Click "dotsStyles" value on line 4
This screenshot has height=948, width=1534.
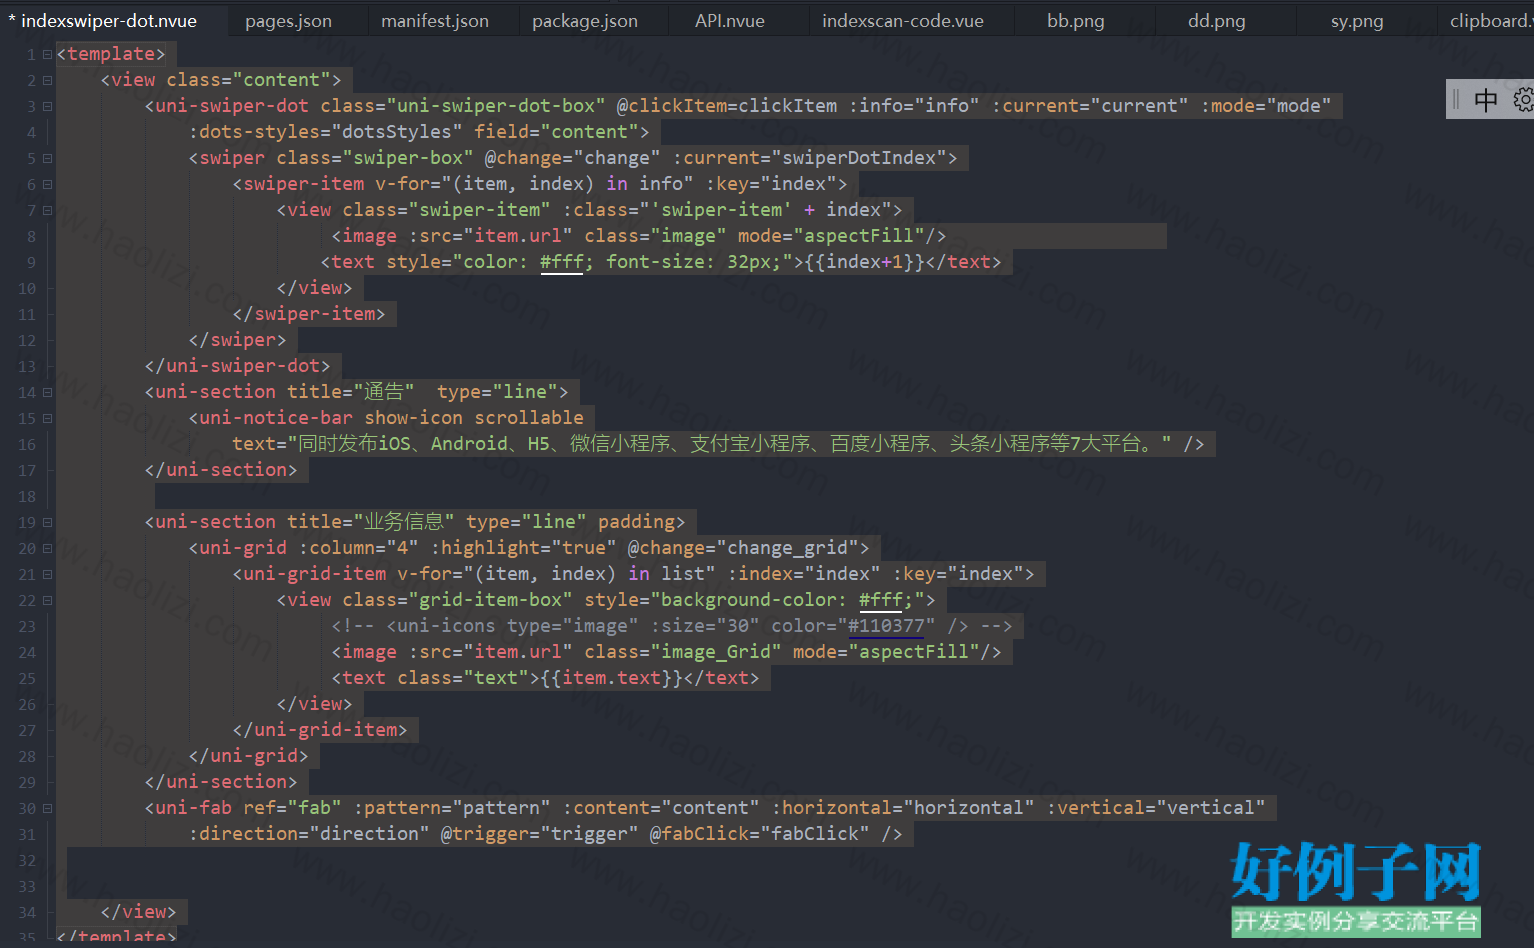click(397, 132)
